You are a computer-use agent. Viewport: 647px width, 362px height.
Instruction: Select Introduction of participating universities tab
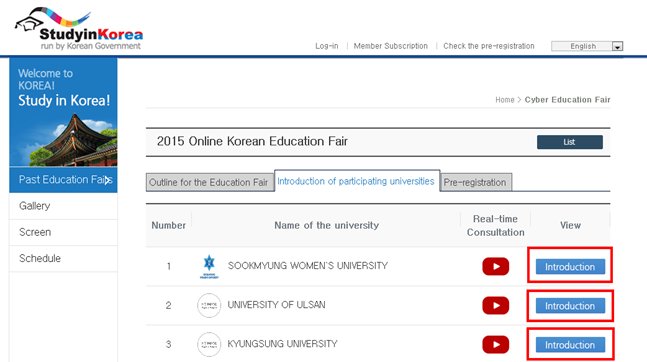point(357,181)
